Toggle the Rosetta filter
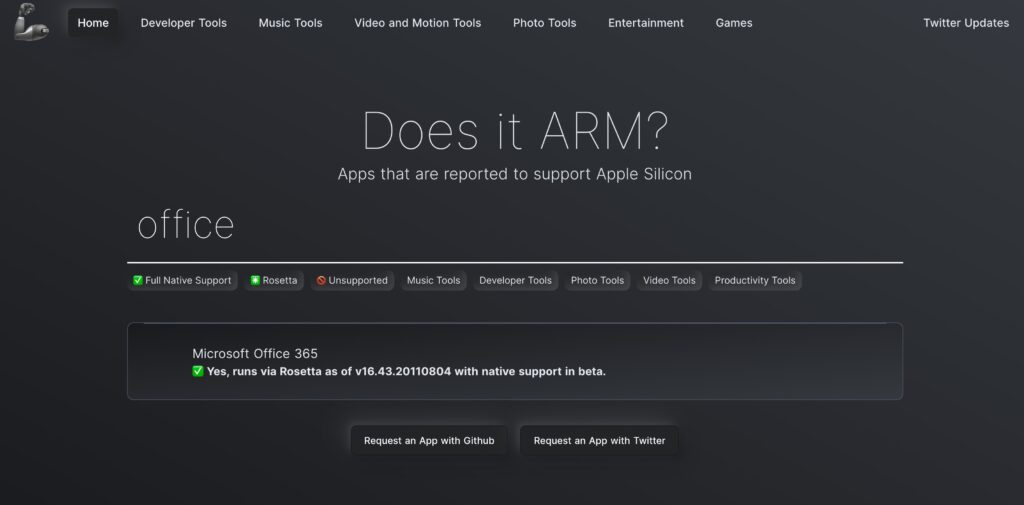The image size is (1024, 505). pyautogui.click(x=274, y=280)
